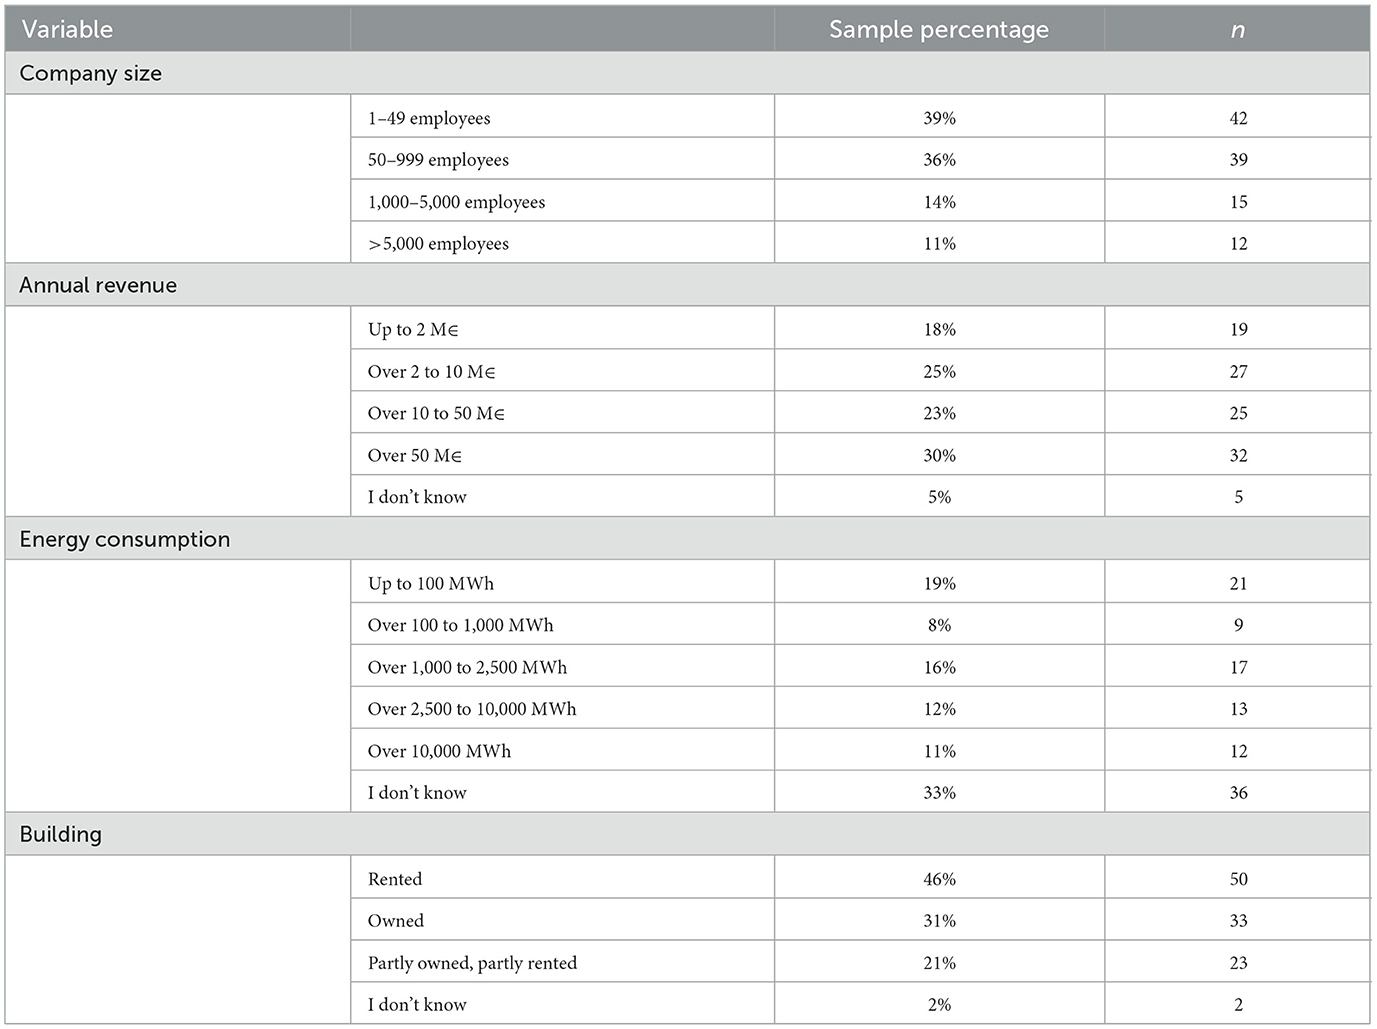
Task: Click the Owned building cell
Action: [x=396, y=921]
